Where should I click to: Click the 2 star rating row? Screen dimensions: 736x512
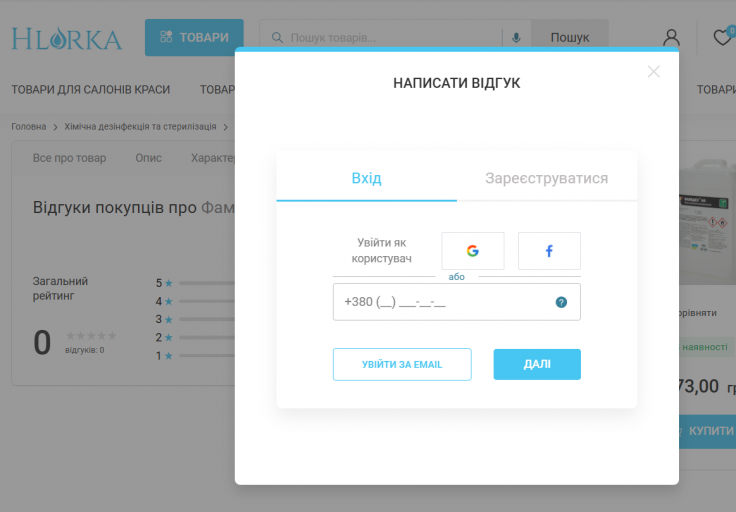point(195,337)
